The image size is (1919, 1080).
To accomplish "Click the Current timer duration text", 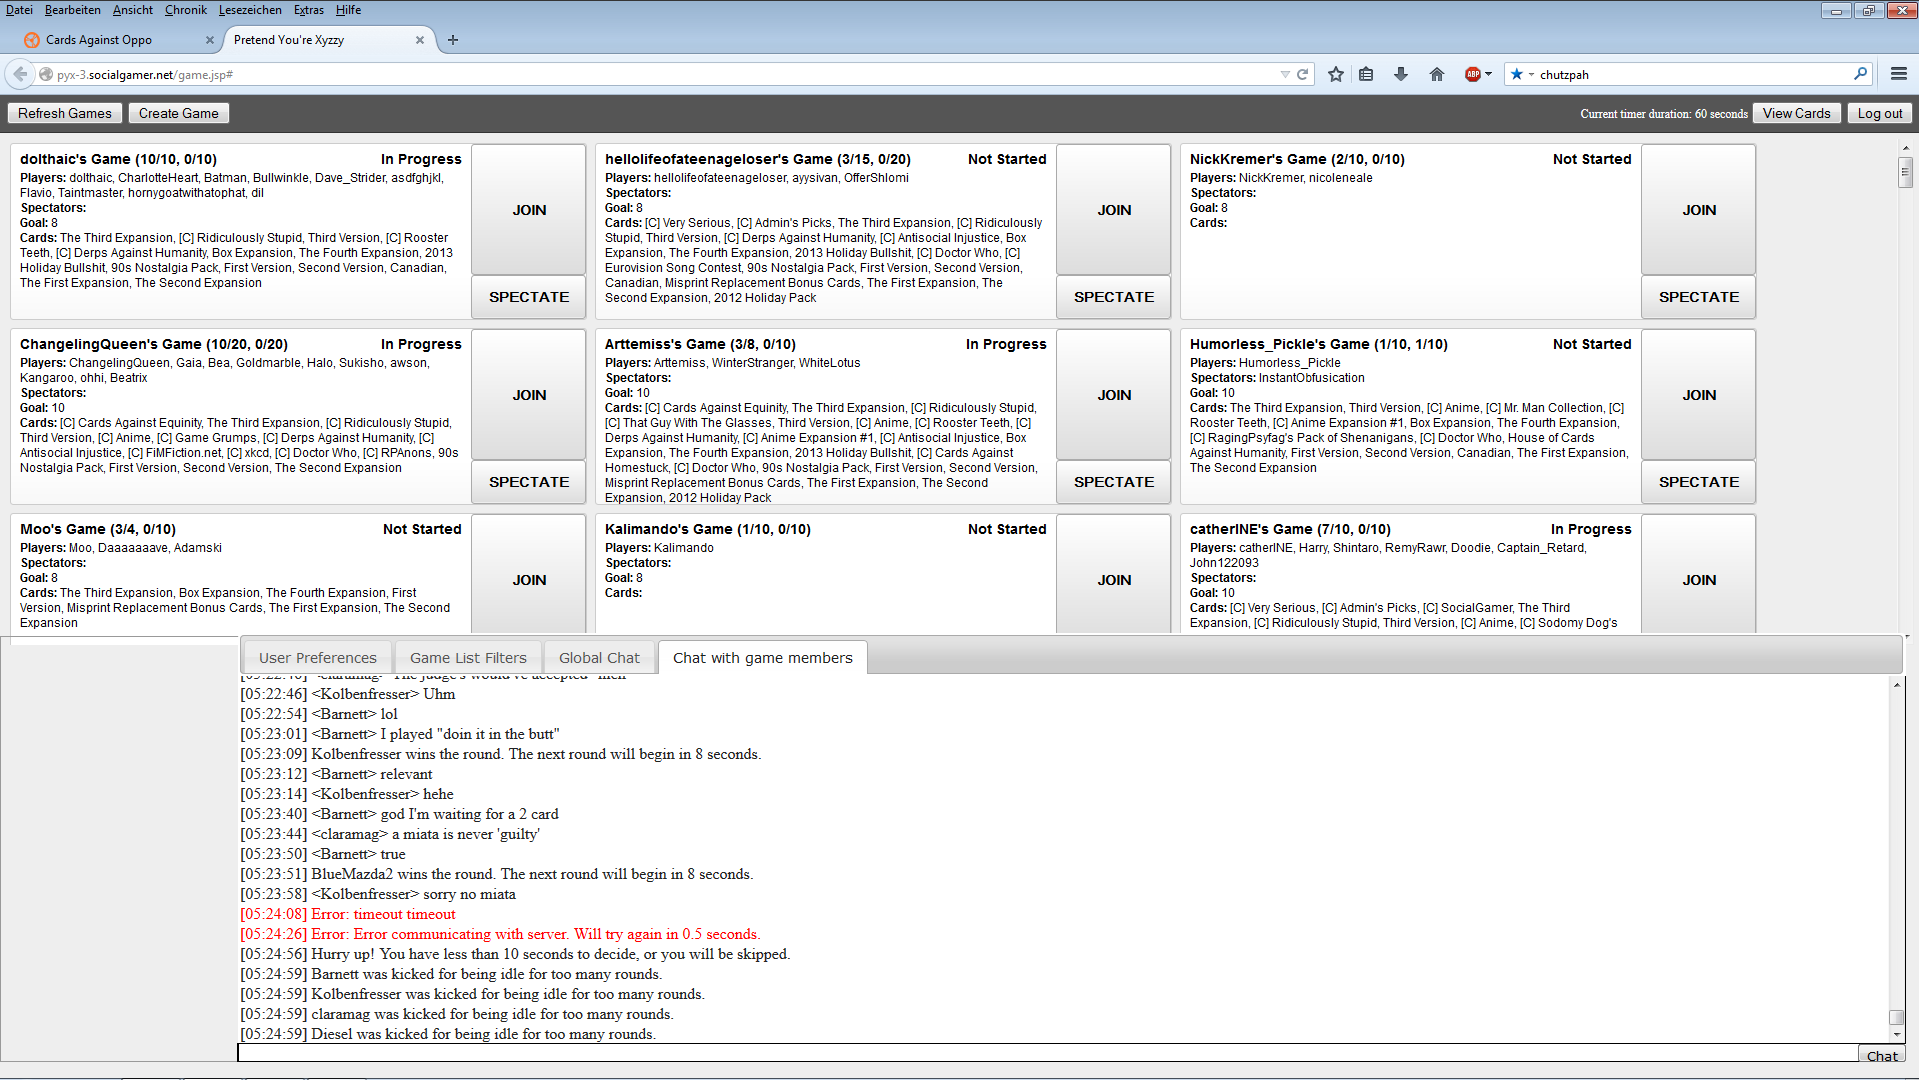I will click(1664, 114).
